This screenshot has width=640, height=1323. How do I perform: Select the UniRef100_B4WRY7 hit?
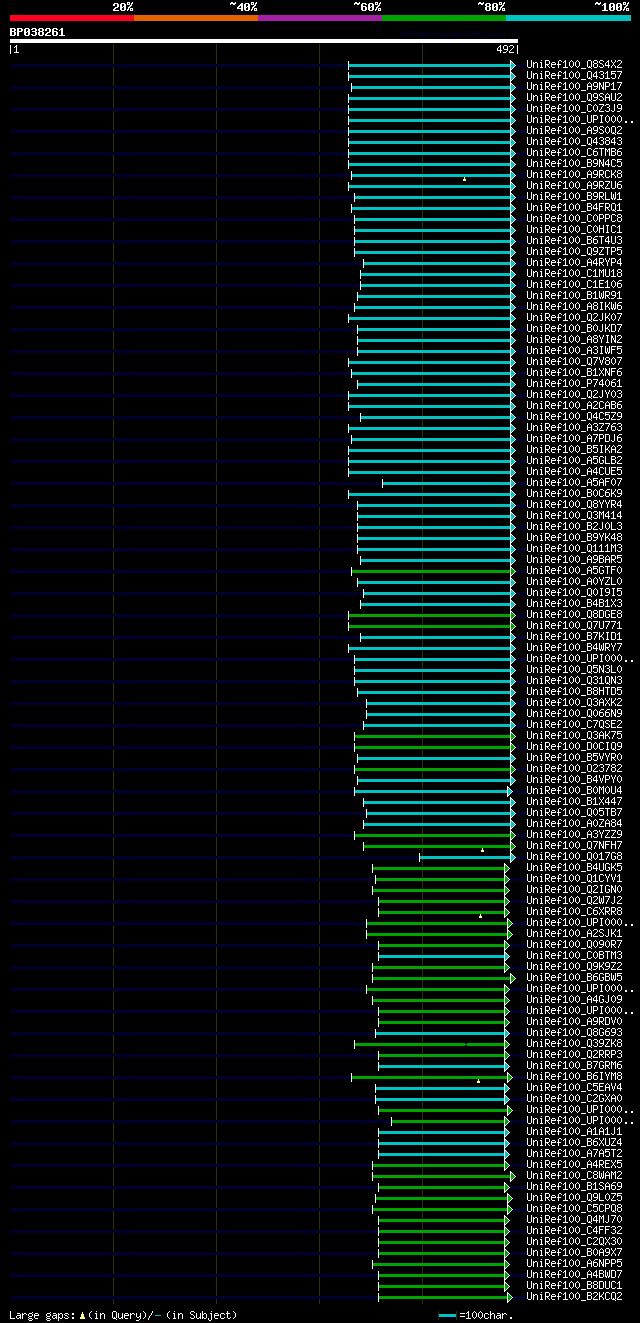click(574, 647)
